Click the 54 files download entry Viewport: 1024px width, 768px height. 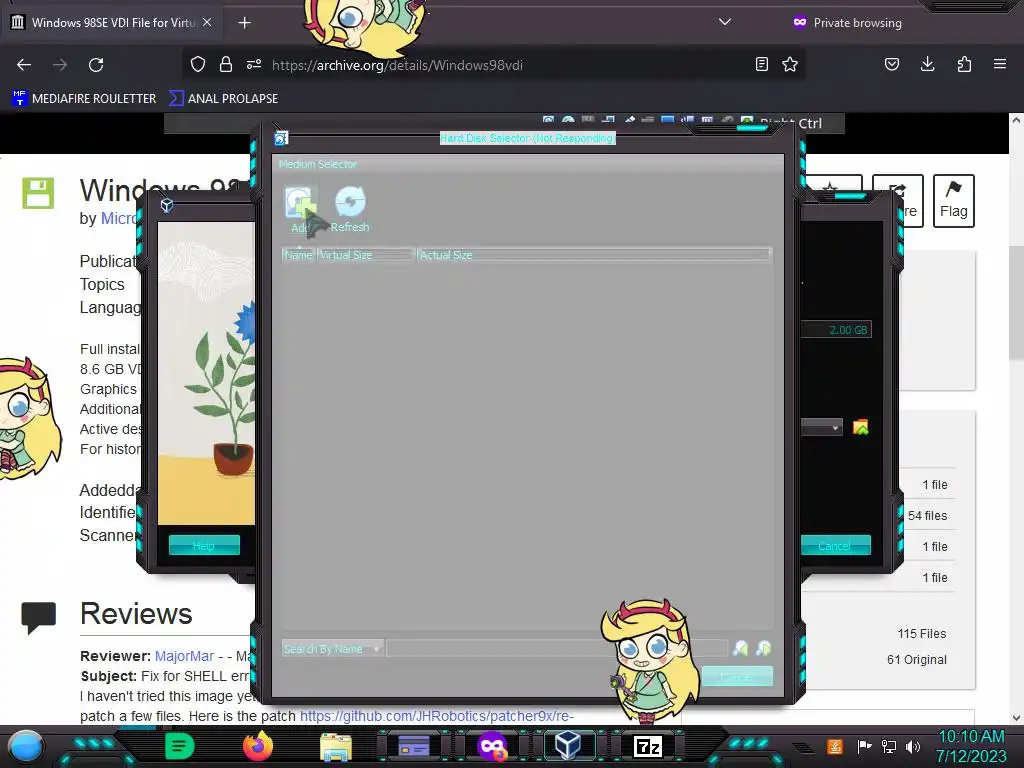(927, 515)
